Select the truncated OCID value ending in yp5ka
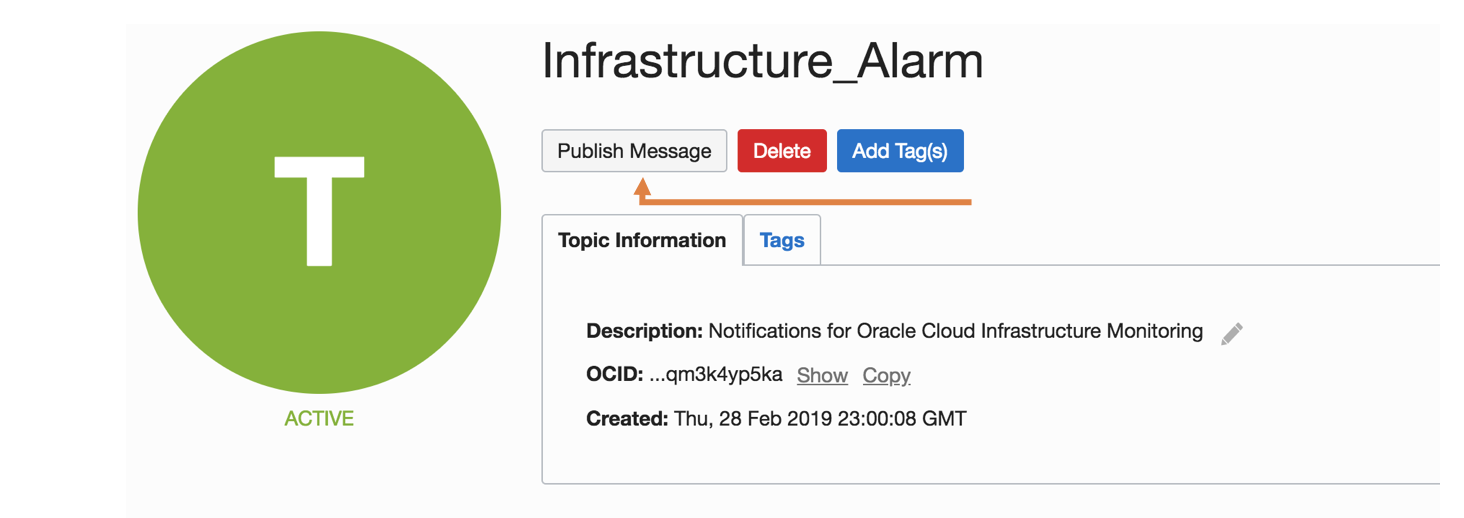The image size is (1464, 518). [x=716, y=375]
